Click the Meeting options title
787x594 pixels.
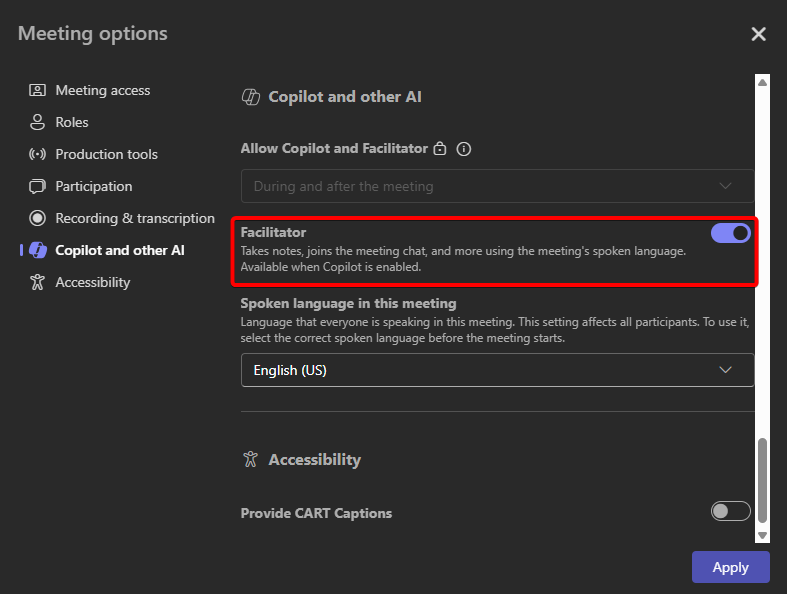pyautogui.click(x=93, y=34)
